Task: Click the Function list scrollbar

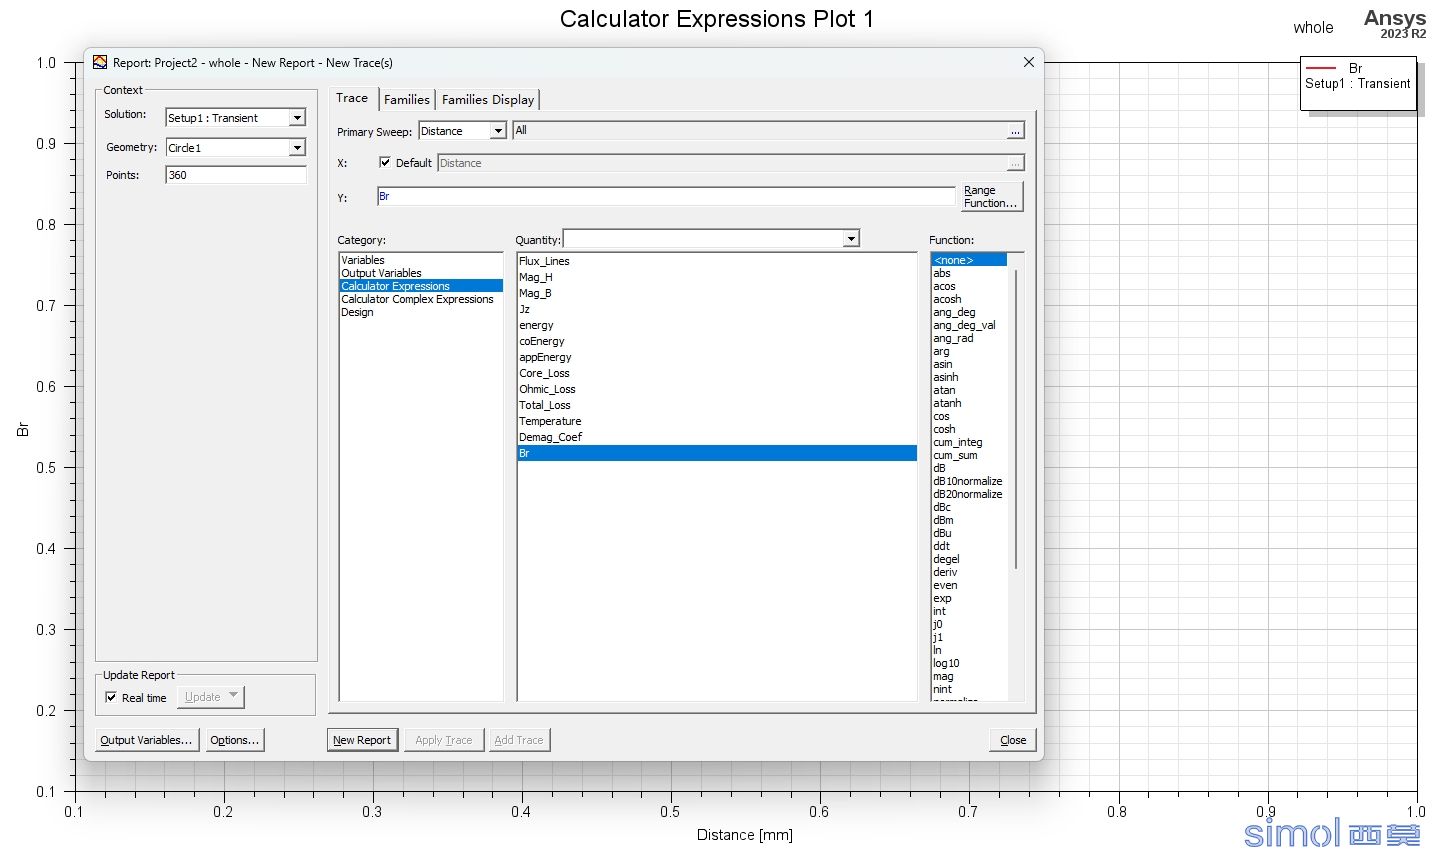Action: point(1016,420)
